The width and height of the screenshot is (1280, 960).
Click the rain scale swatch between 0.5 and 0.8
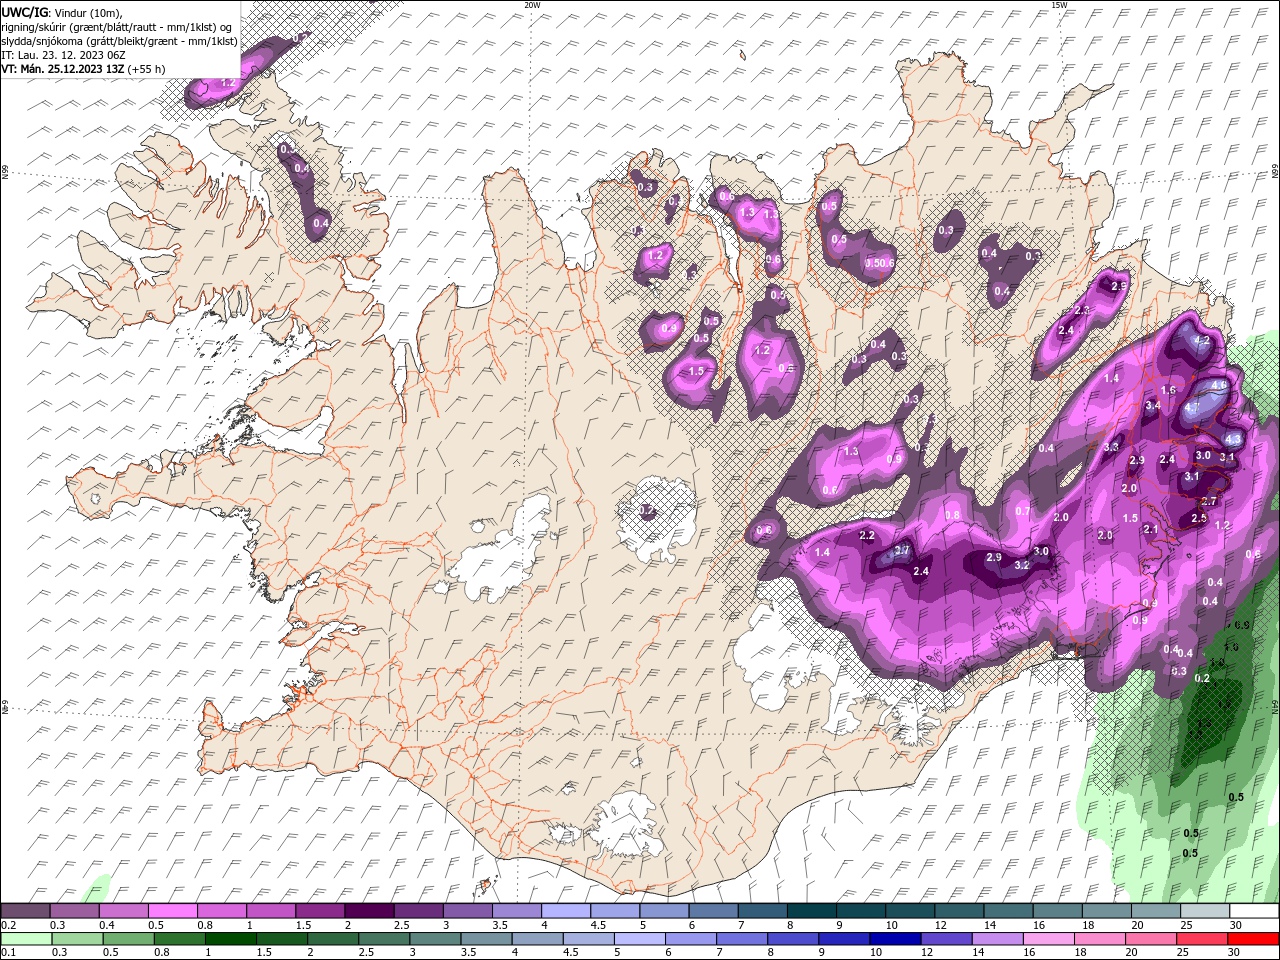tap(128, 938)
